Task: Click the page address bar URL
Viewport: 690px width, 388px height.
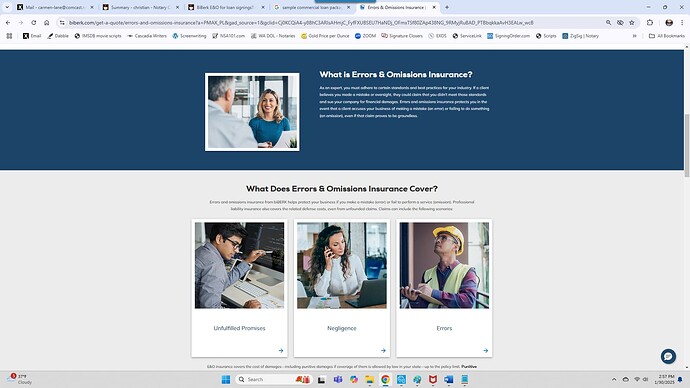Action: click(301, 22)
